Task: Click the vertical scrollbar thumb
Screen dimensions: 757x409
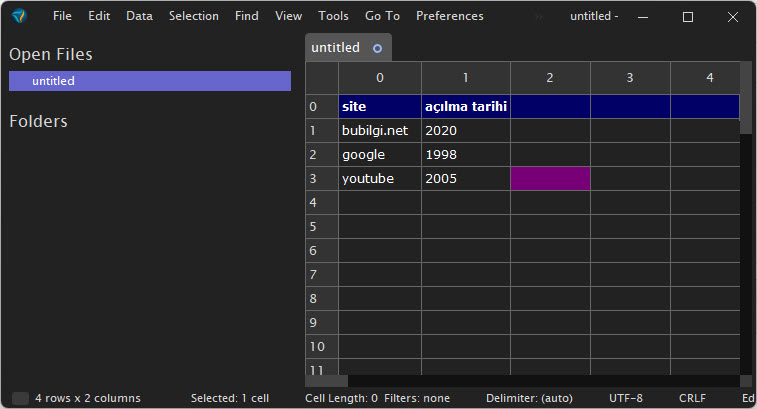Action: pyautogui.click(x=745, y=98)
